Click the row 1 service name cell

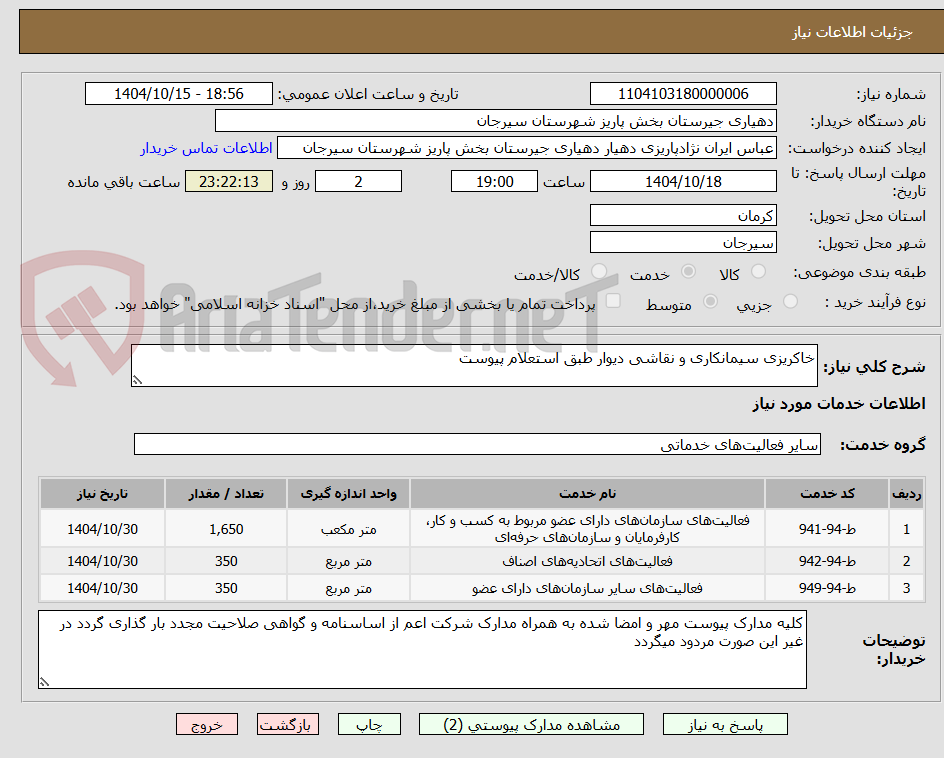pyautogui.click(x=588, y=529)
